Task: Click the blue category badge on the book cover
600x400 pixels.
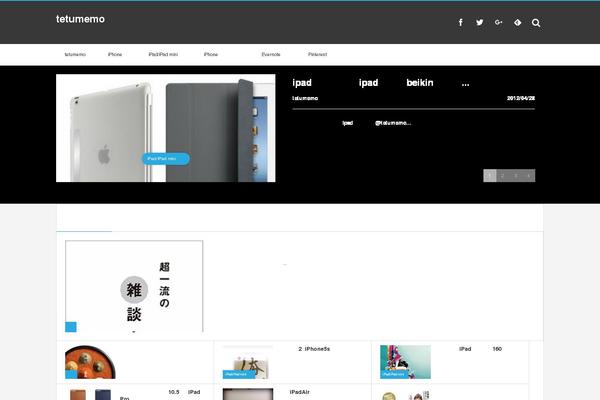Action: 71,327
